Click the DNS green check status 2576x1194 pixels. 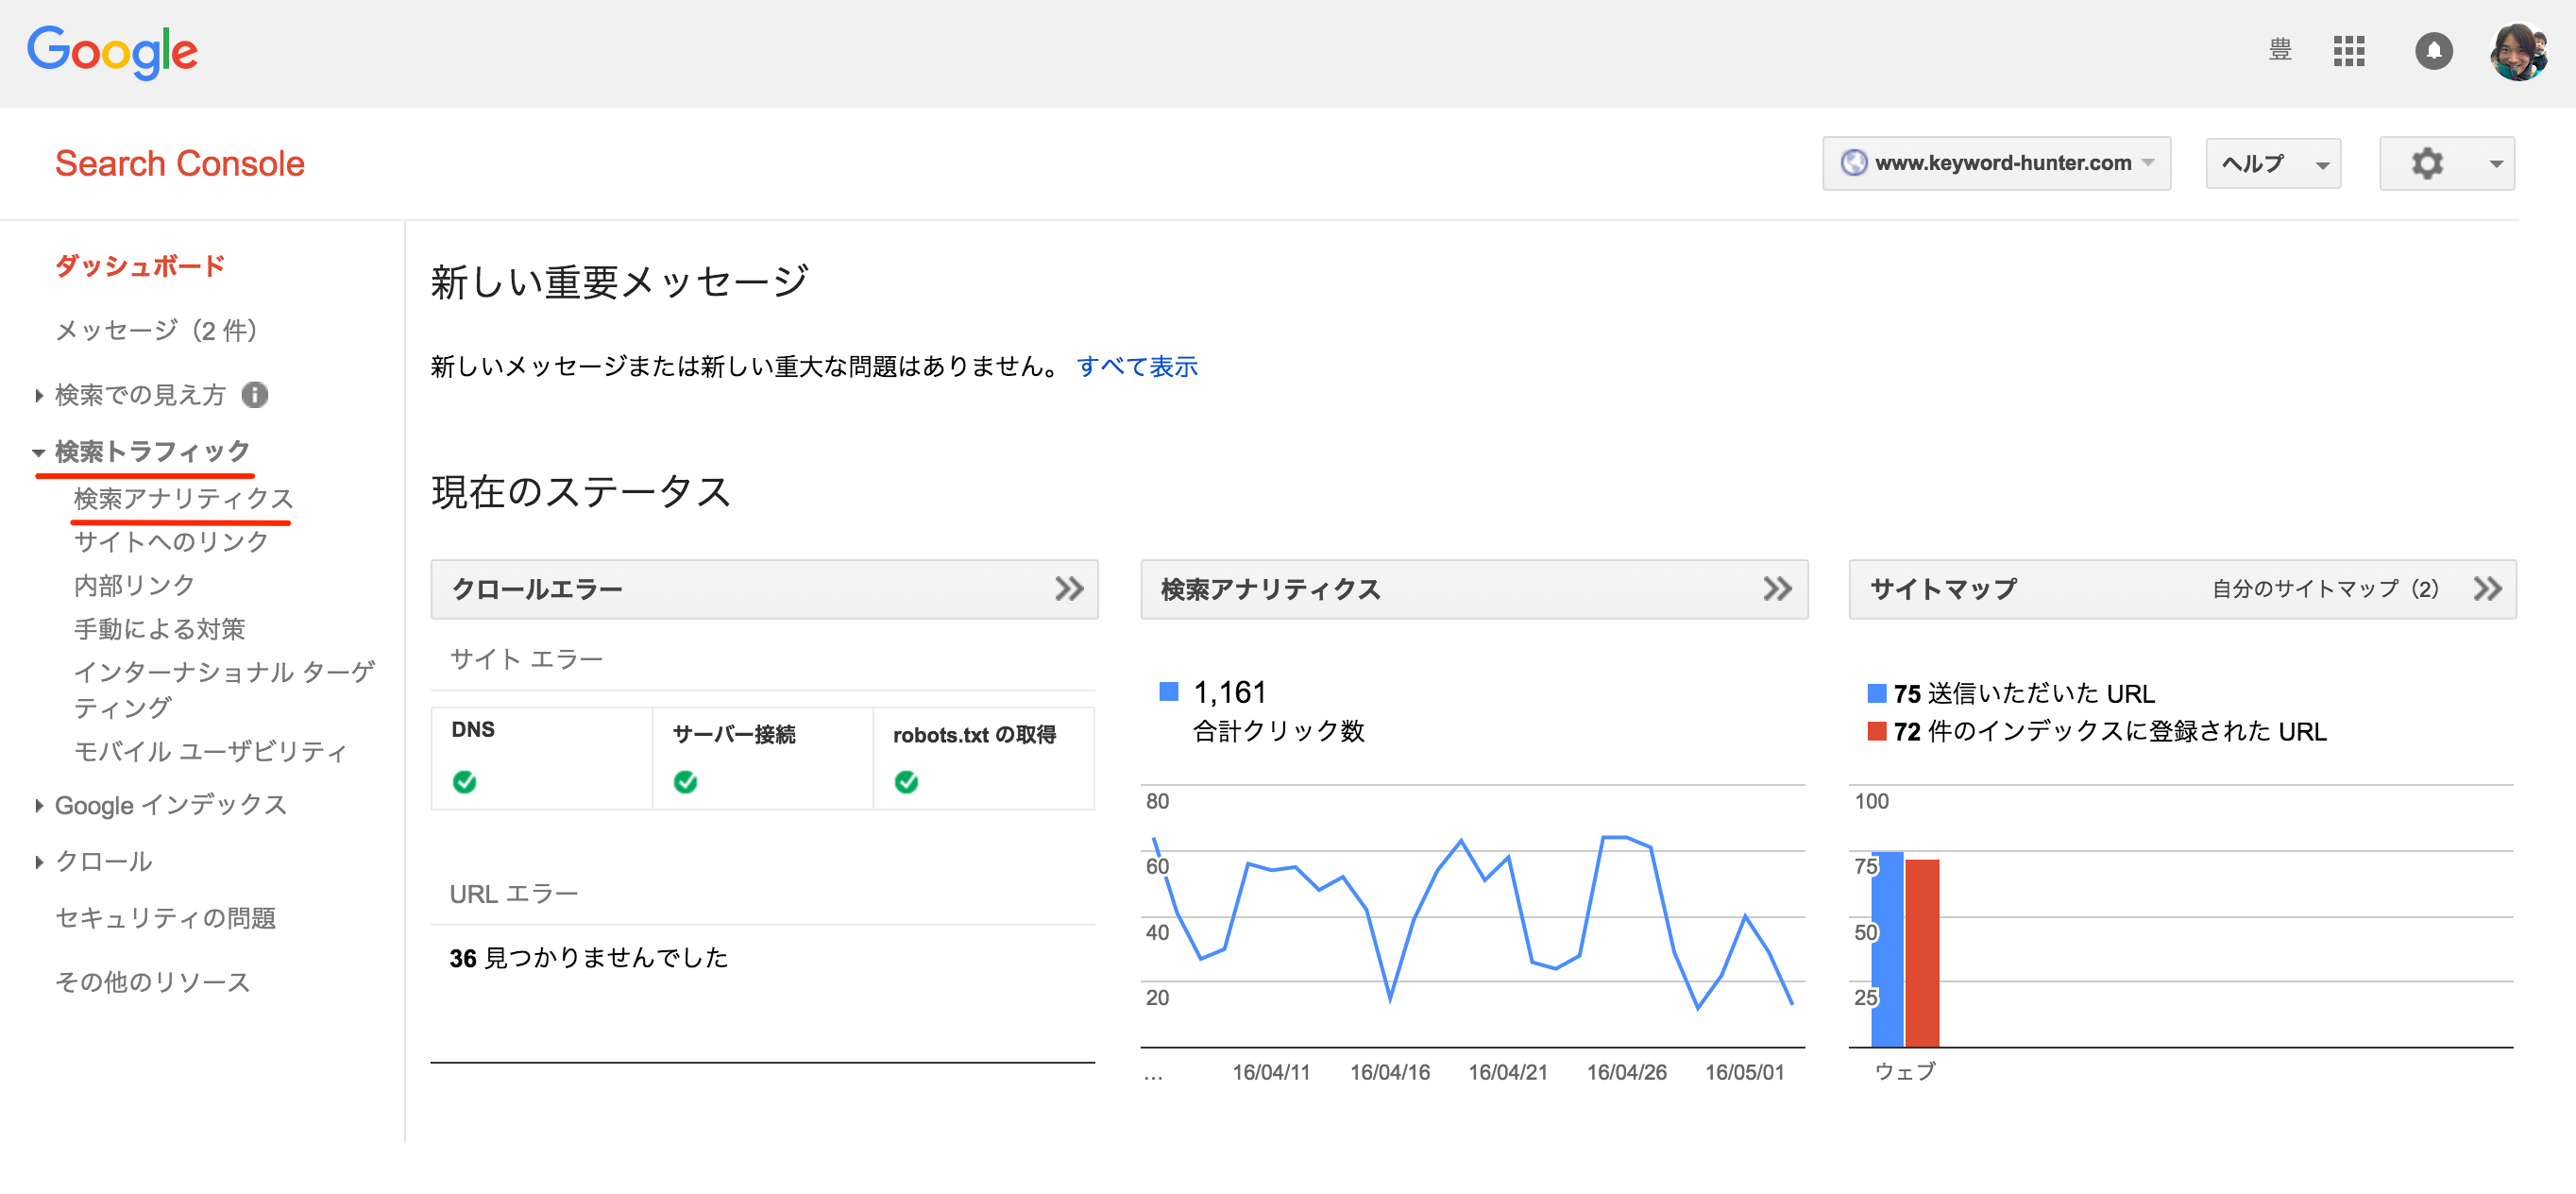[x=464, y=782]
